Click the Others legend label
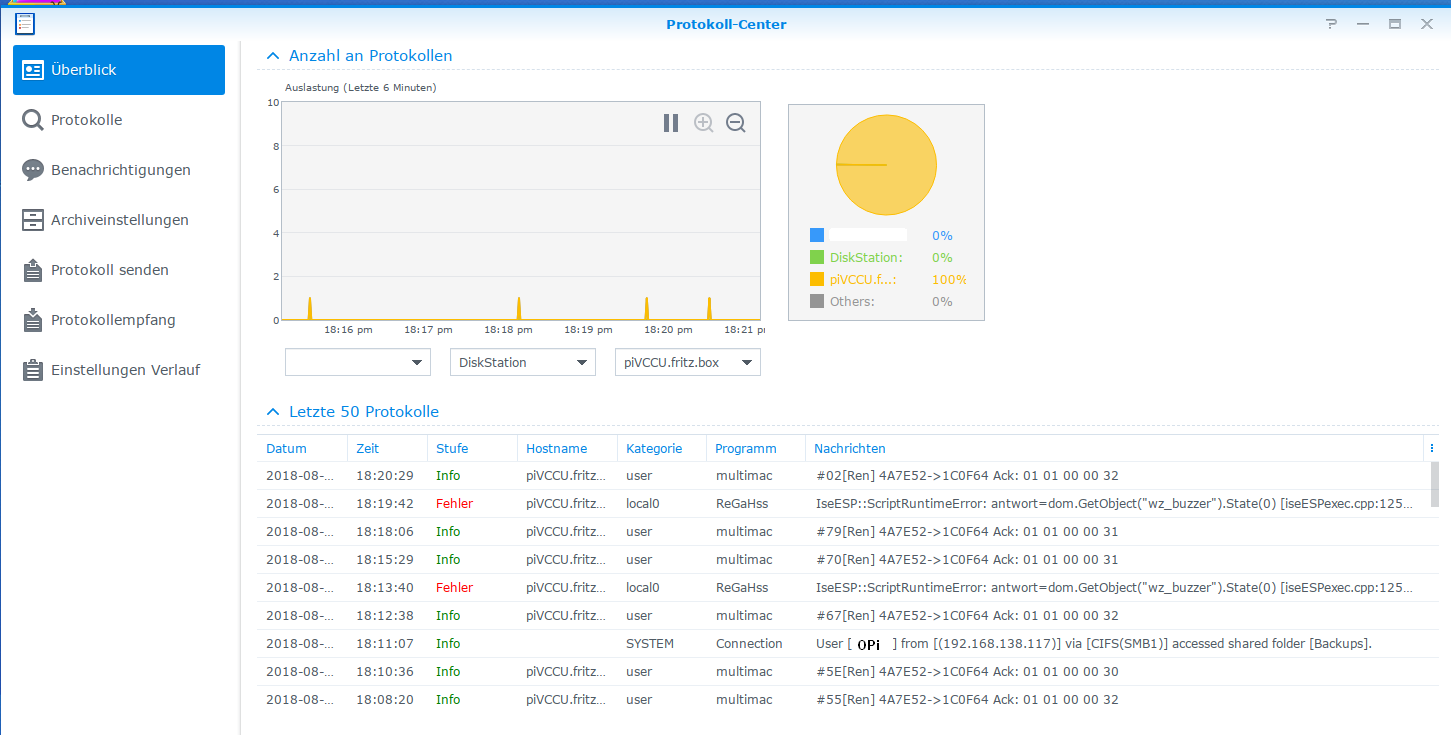Screen dimensions: 1451x735 (852, 301)
